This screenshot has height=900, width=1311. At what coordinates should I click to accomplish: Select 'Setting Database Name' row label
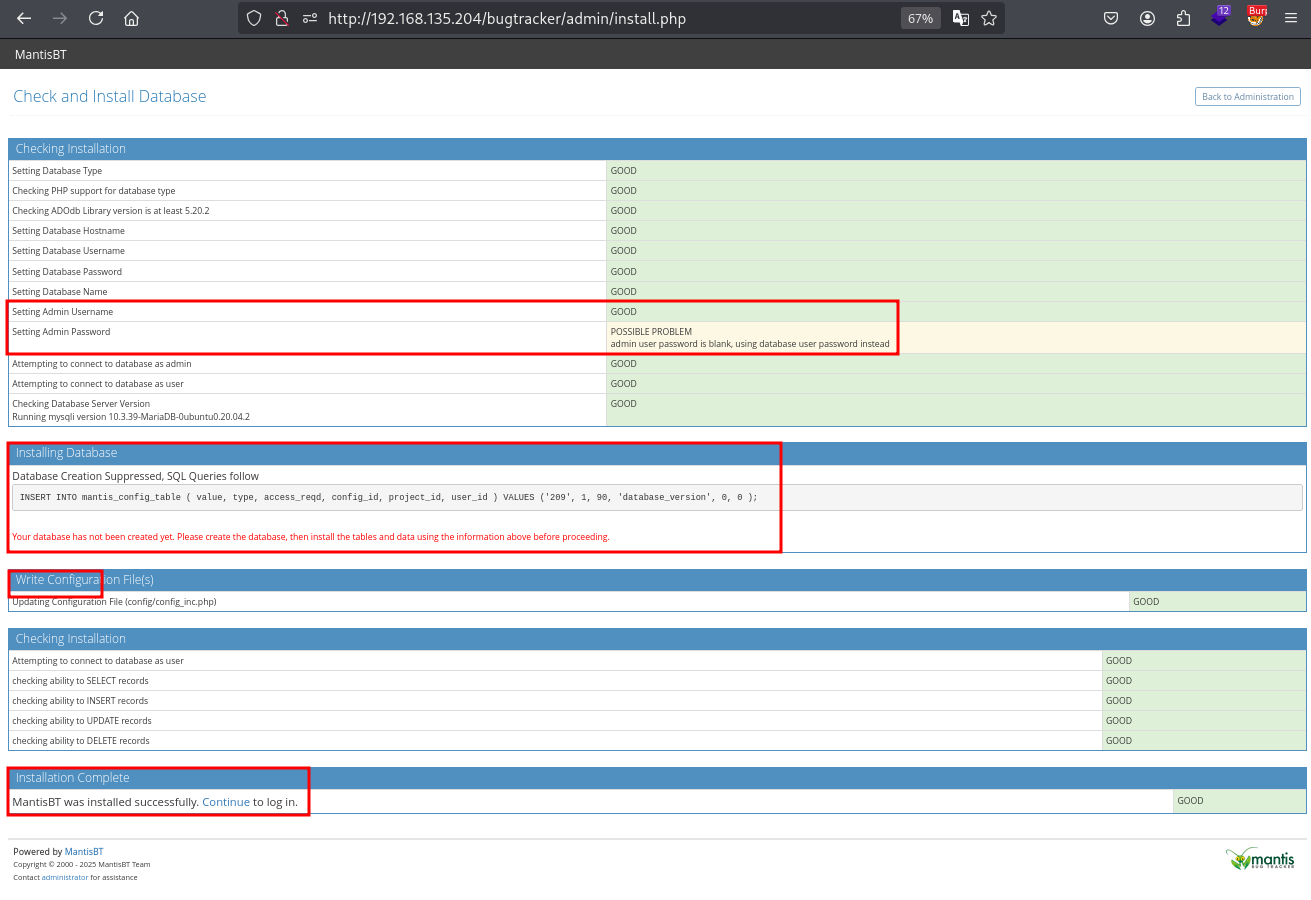point(59,292)
